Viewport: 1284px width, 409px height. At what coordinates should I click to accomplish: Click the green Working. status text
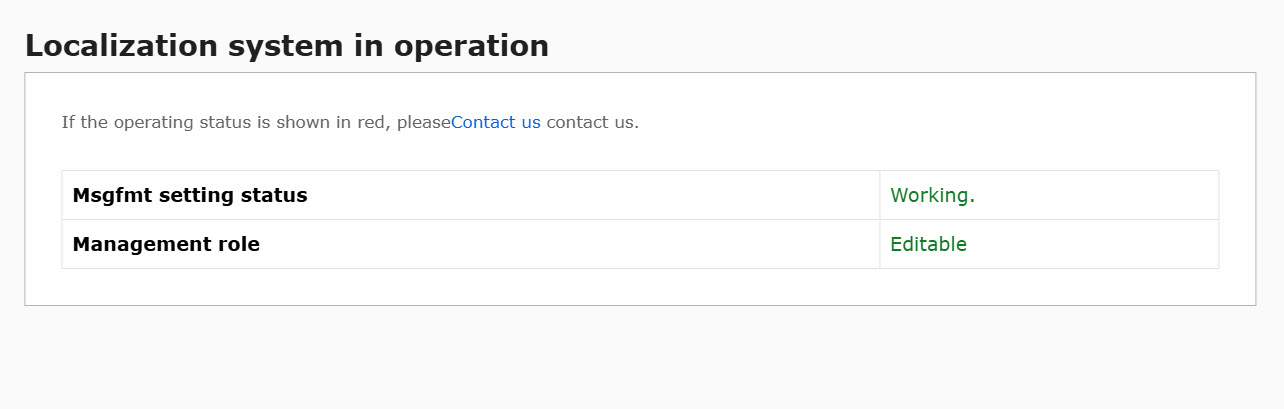click(932, 196)
